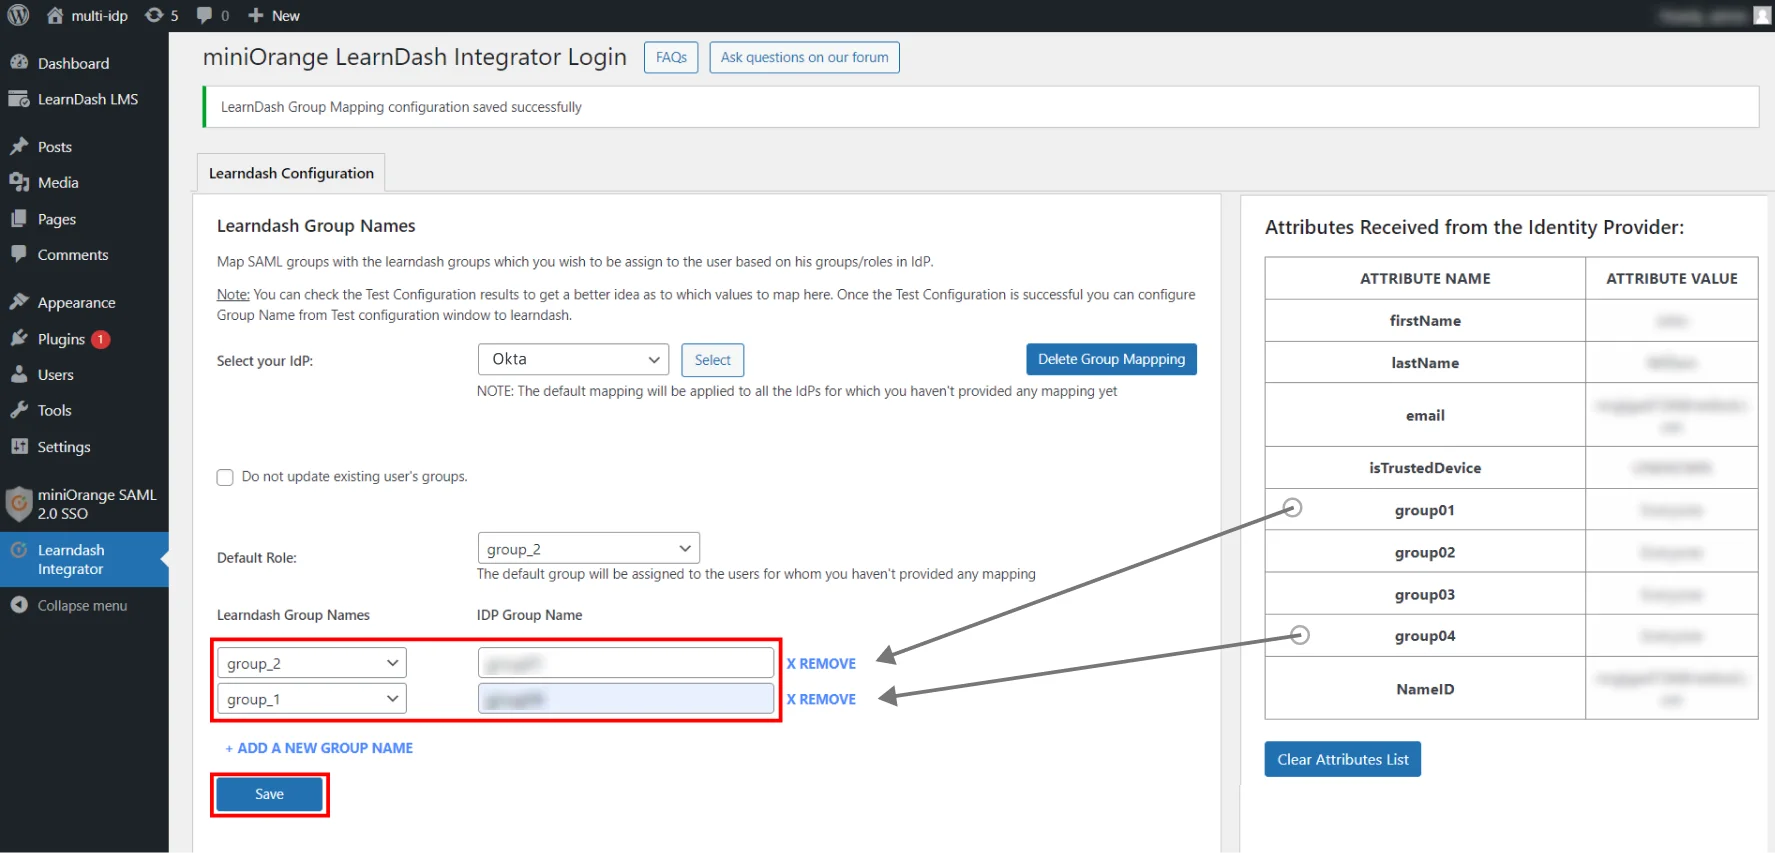Open Pages menu item

pos(57,219)
